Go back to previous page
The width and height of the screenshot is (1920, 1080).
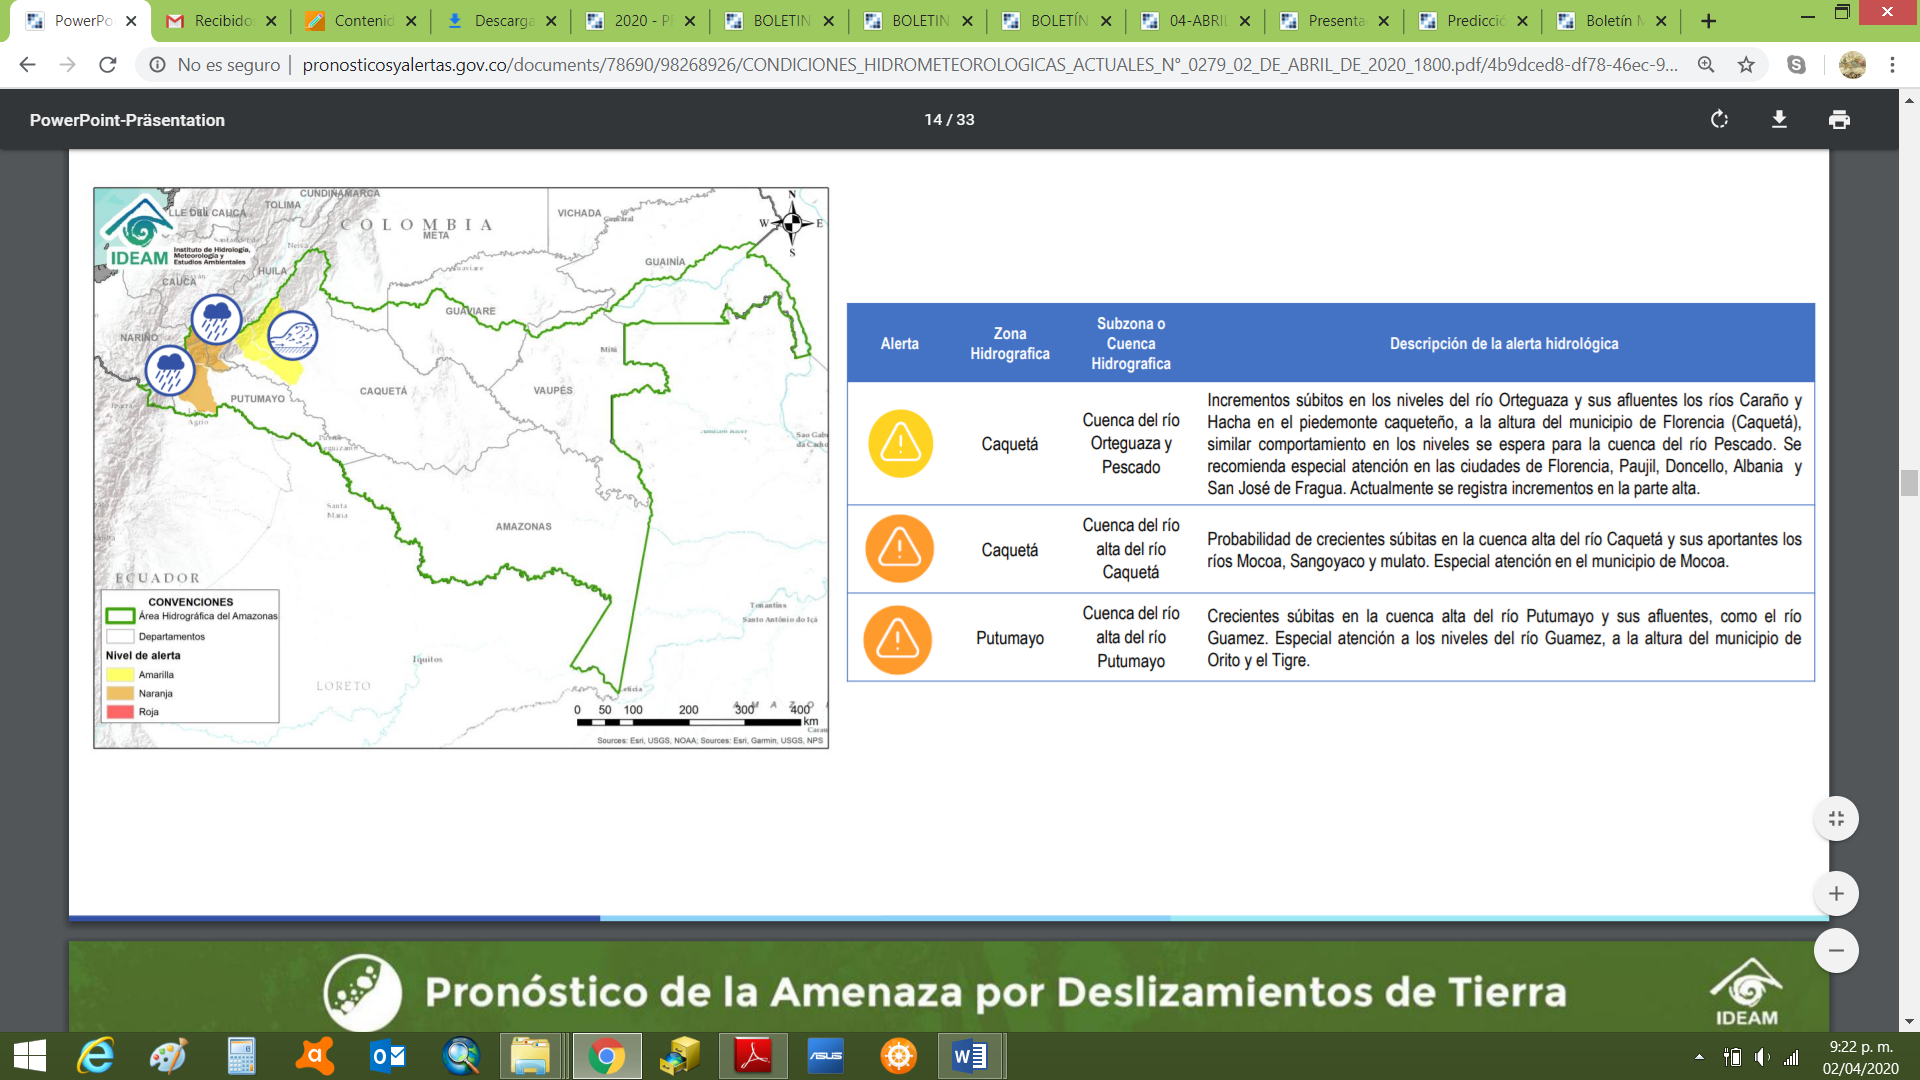pos(27,65)
